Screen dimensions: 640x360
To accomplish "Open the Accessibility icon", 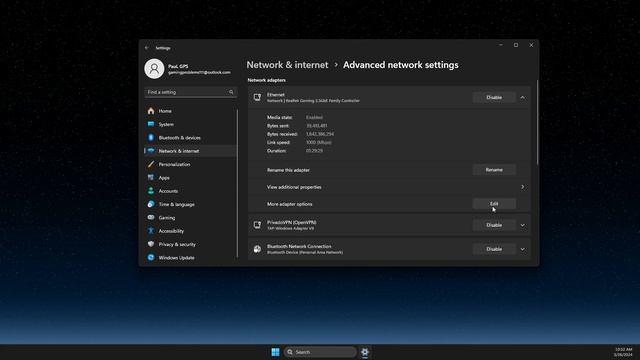I will pos(151,231).
